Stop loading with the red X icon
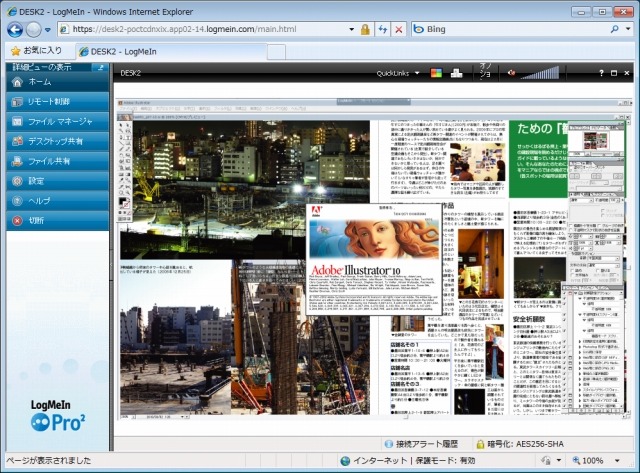This screenshot has width=640, height=473. (399, 29)
